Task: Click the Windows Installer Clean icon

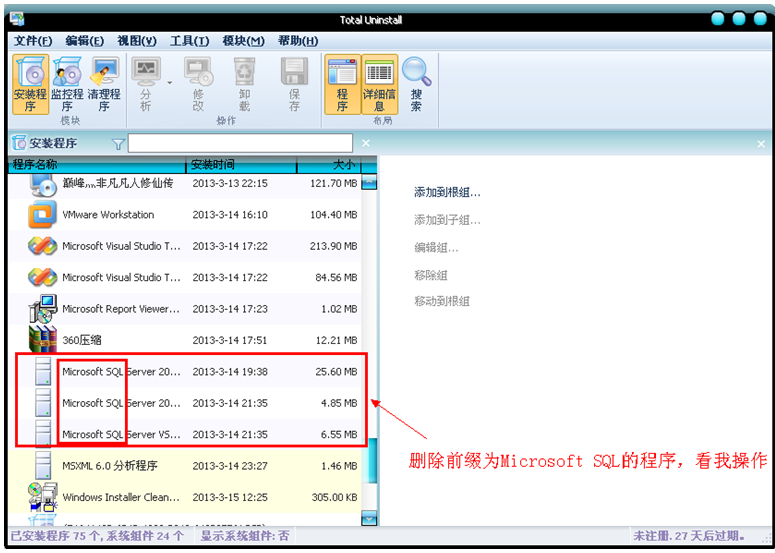Action: (x=43, y=497)
